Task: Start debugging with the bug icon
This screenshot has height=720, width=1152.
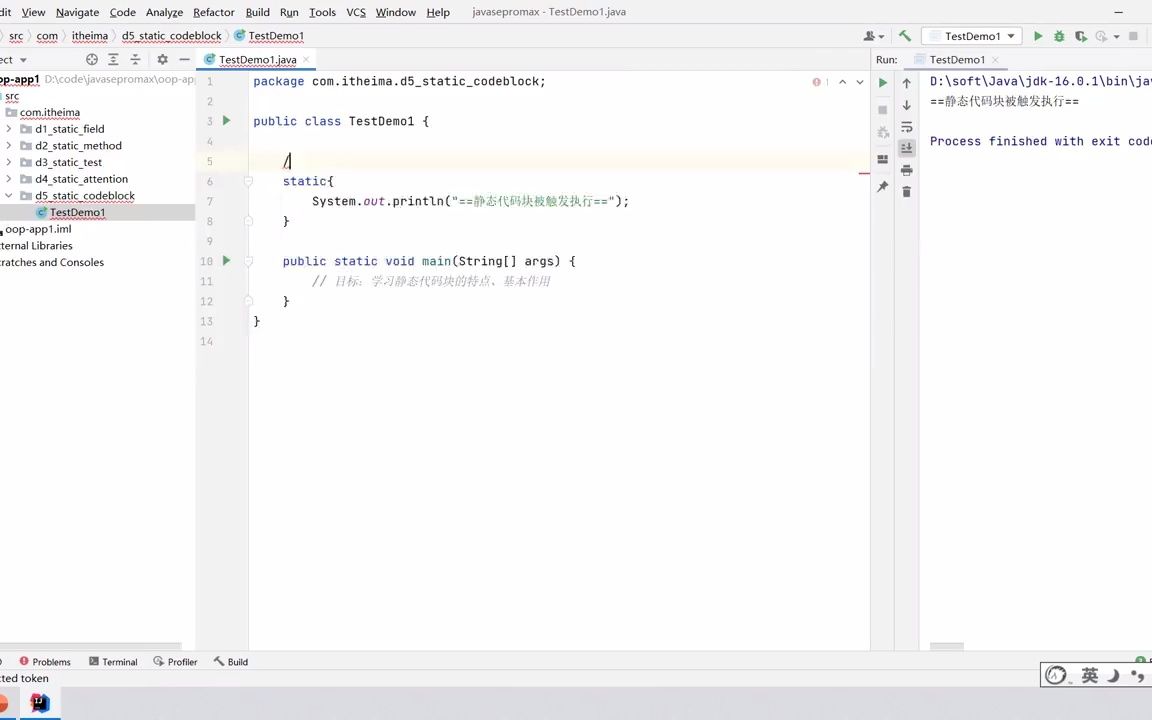Action: 1058,36
